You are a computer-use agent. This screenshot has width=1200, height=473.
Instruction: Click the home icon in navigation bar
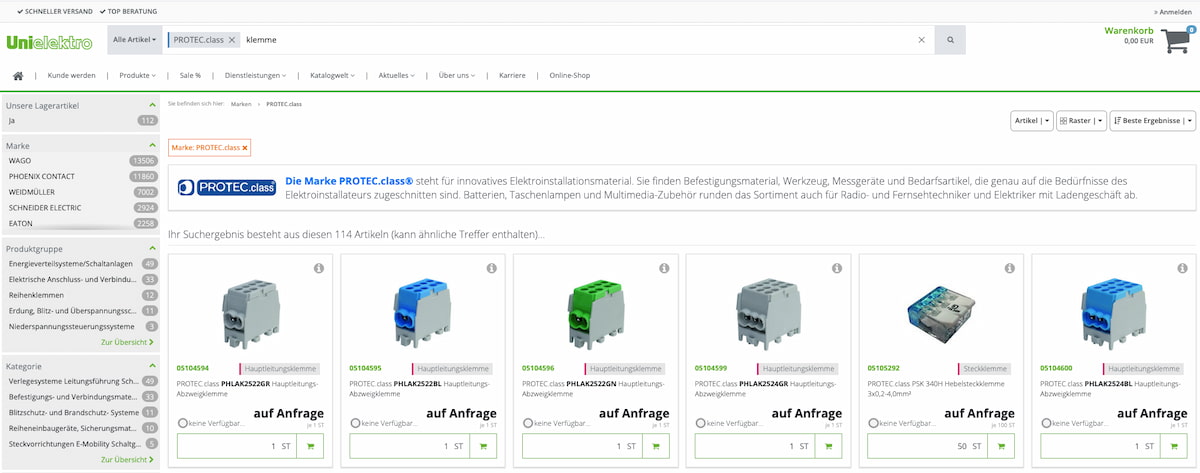[18, 75]
